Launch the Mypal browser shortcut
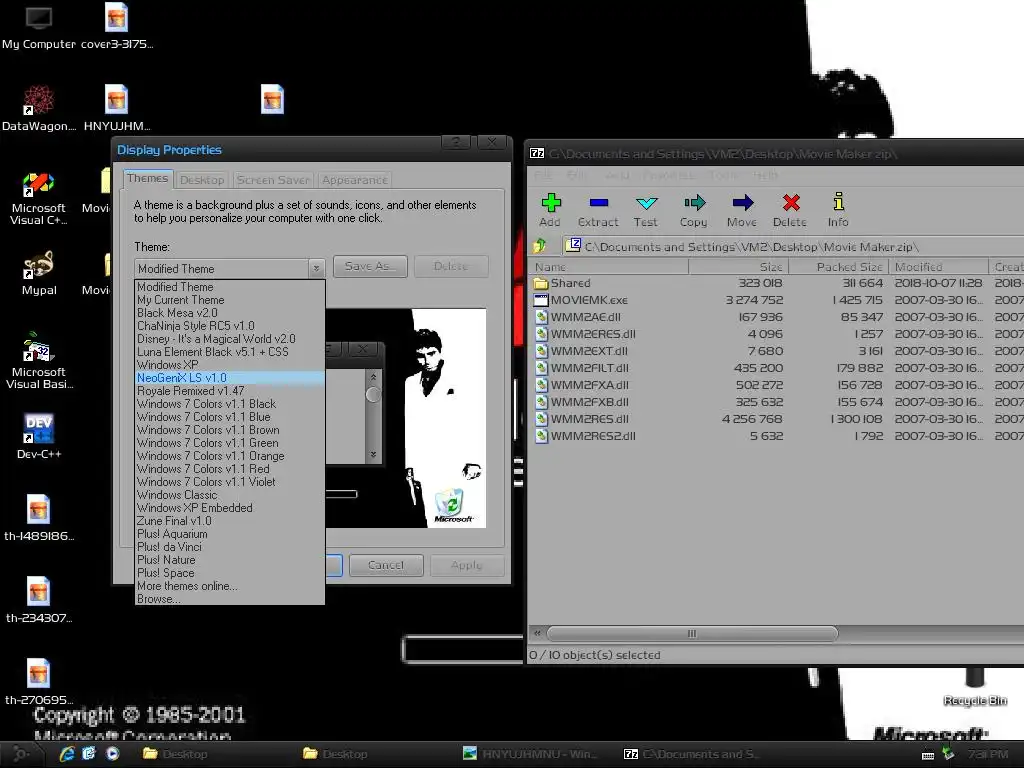The width and height of the screenshot is (1024, 768). (x=39, y=273)
